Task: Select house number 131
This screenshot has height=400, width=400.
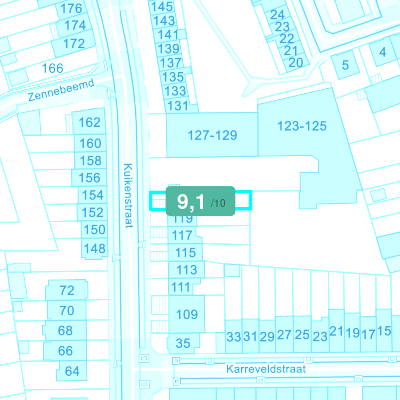Action: [178, 106]
